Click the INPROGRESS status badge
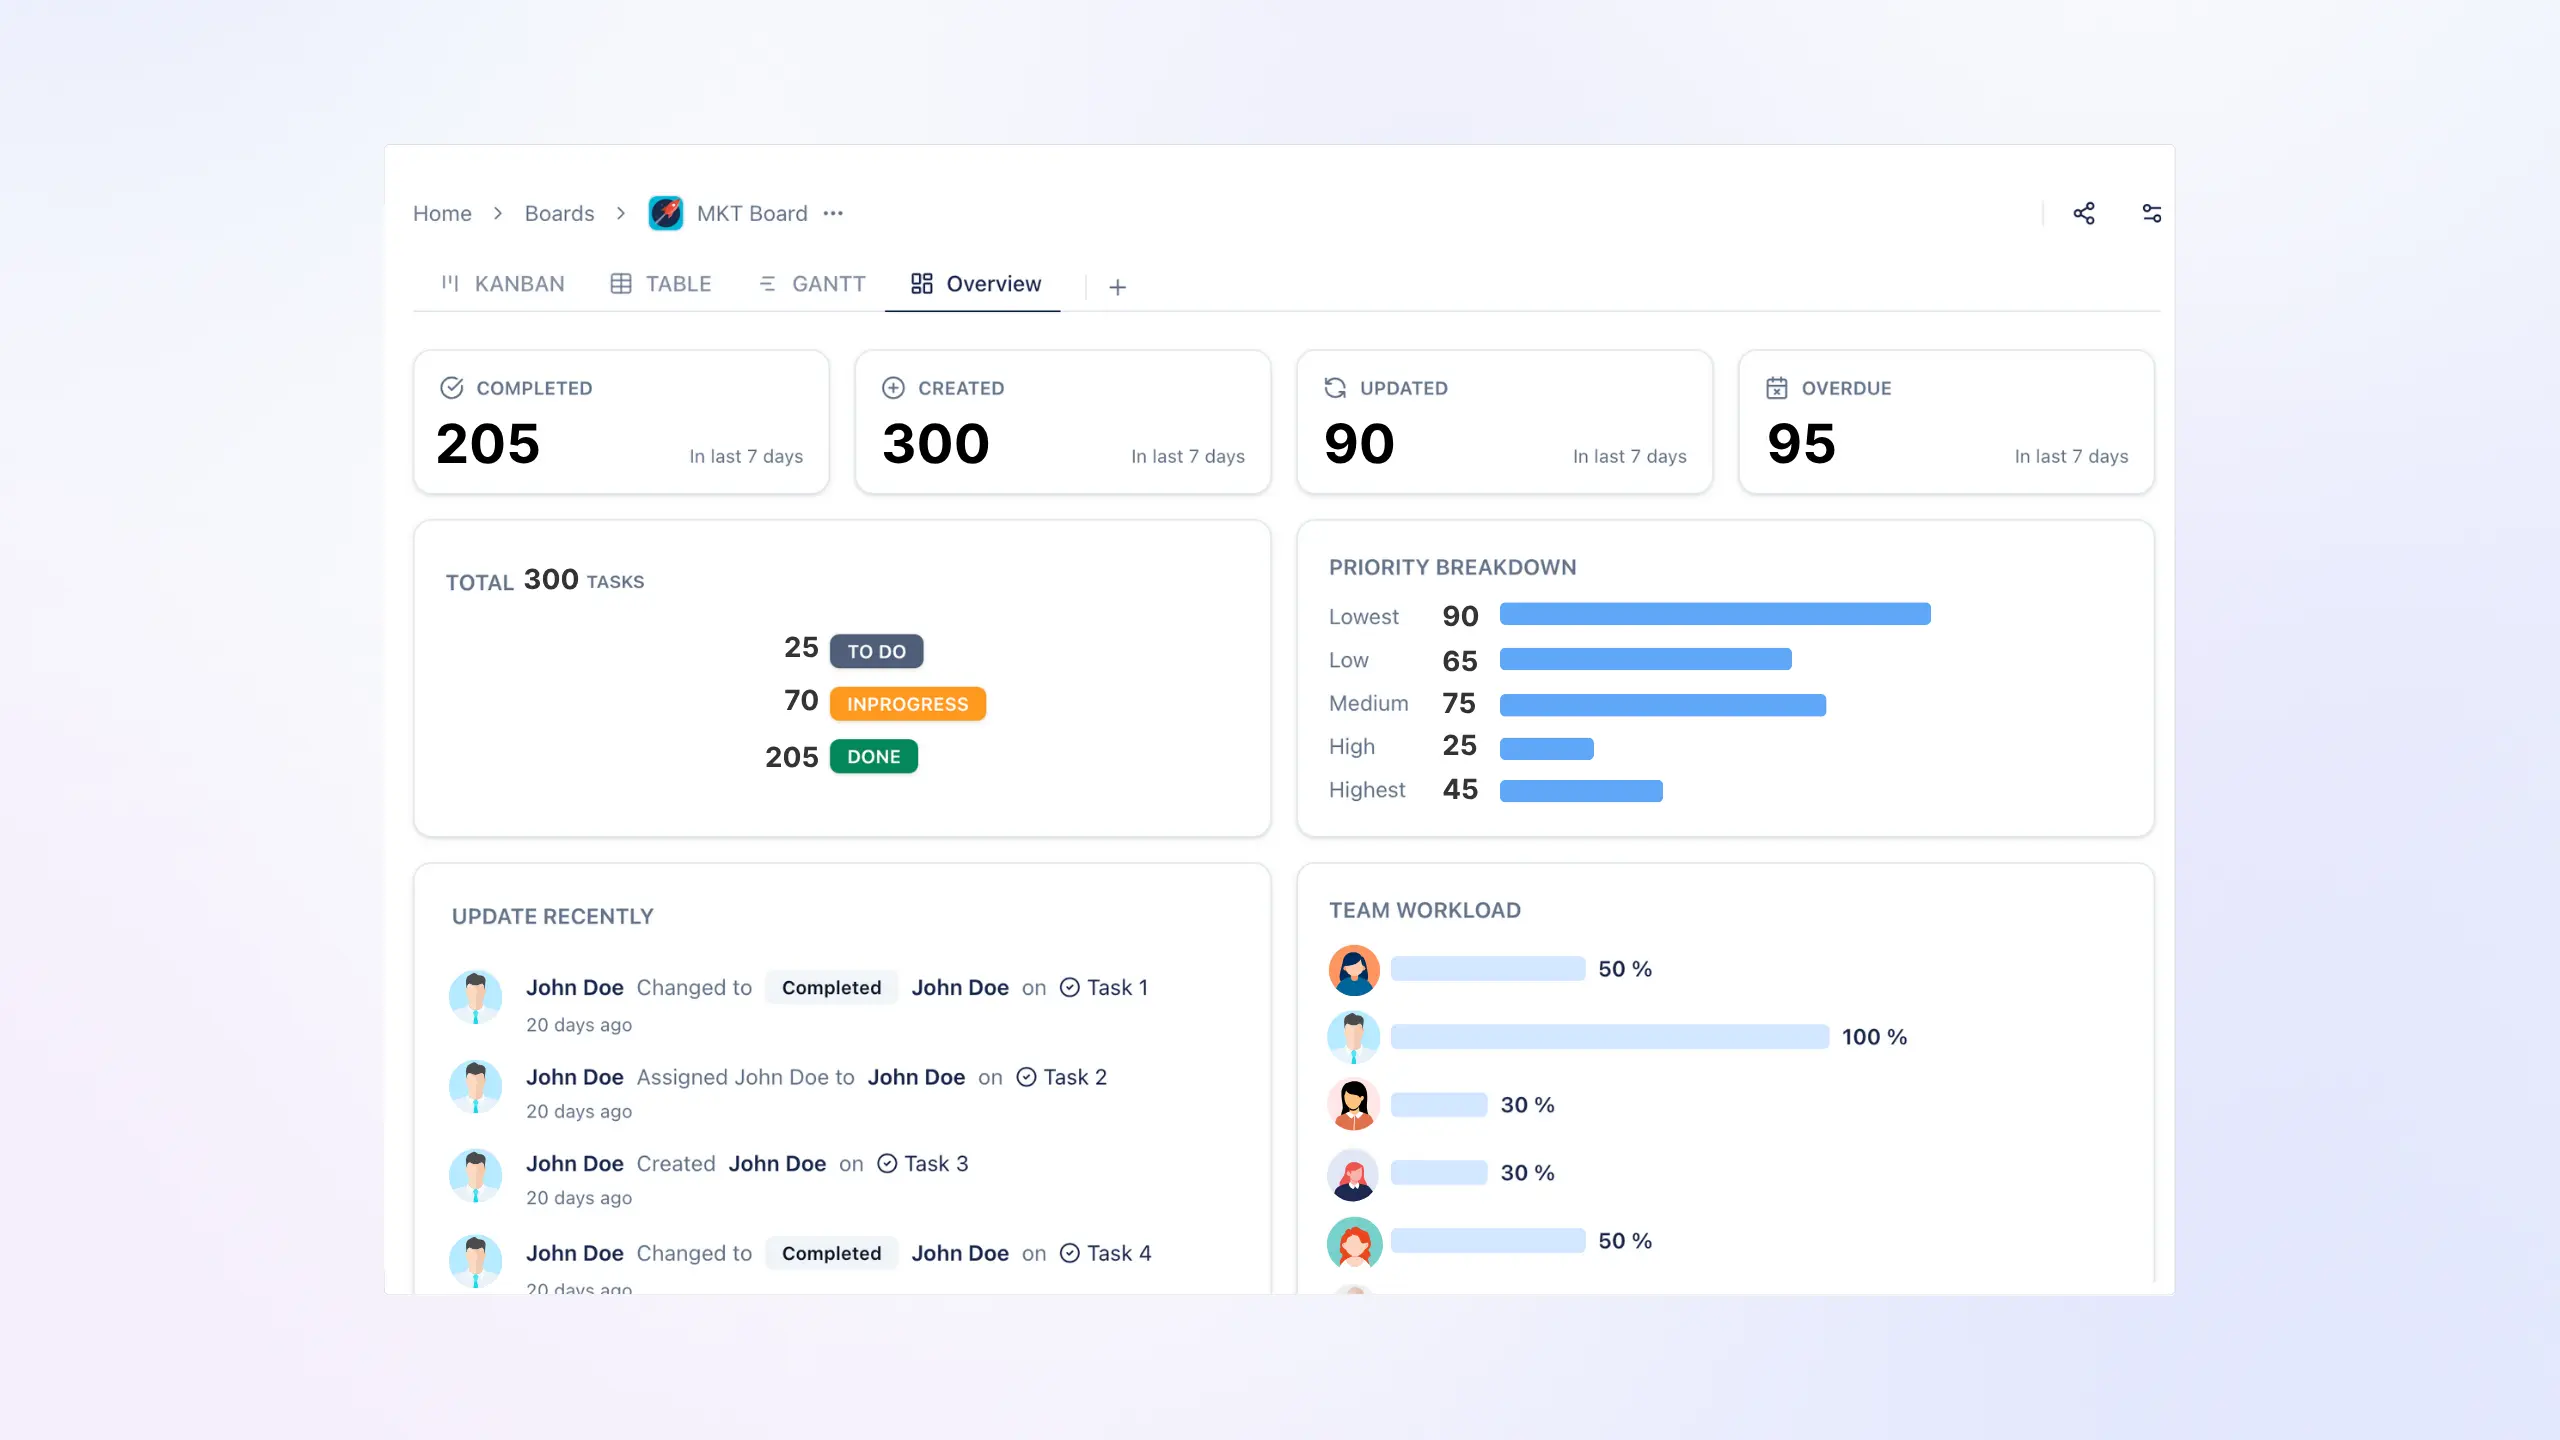The image size is (2560, 1440). (906, 703)
